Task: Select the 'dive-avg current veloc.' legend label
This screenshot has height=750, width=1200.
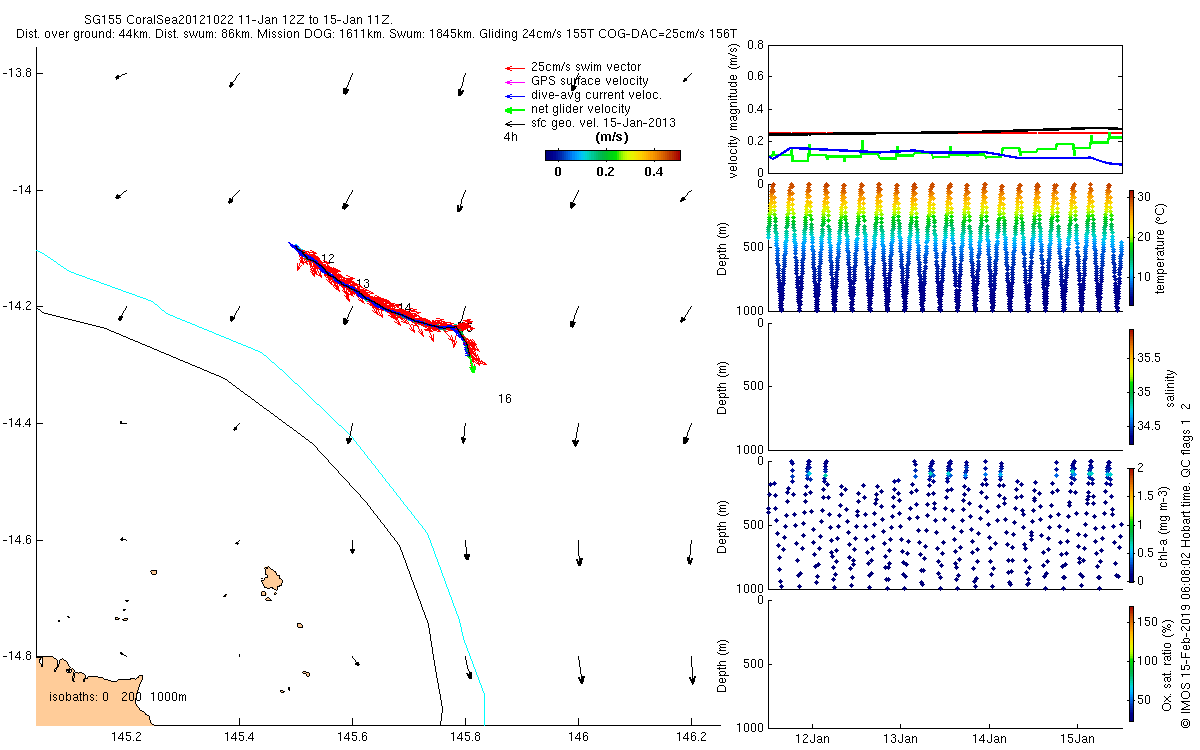Action: tap(596, 95)
